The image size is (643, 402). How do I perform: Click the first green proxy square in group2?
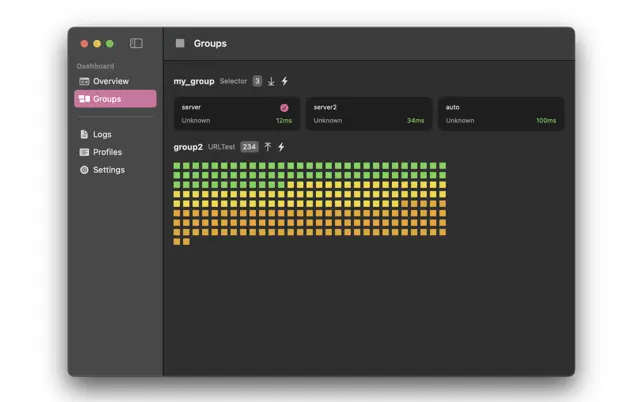[x=177, y=166]
